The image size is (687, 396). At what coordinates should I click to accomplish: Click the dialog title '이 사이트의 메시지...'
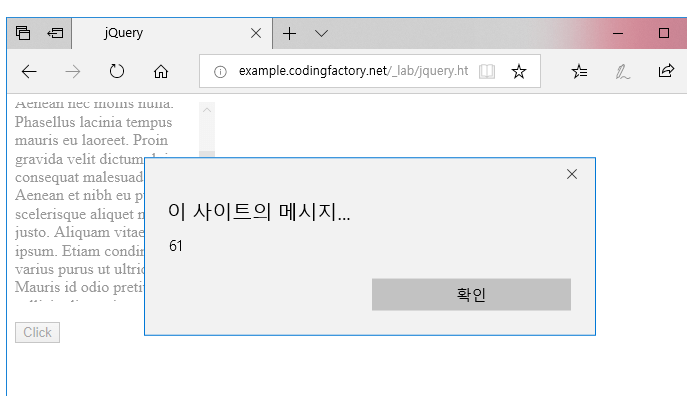pos(259,212)
